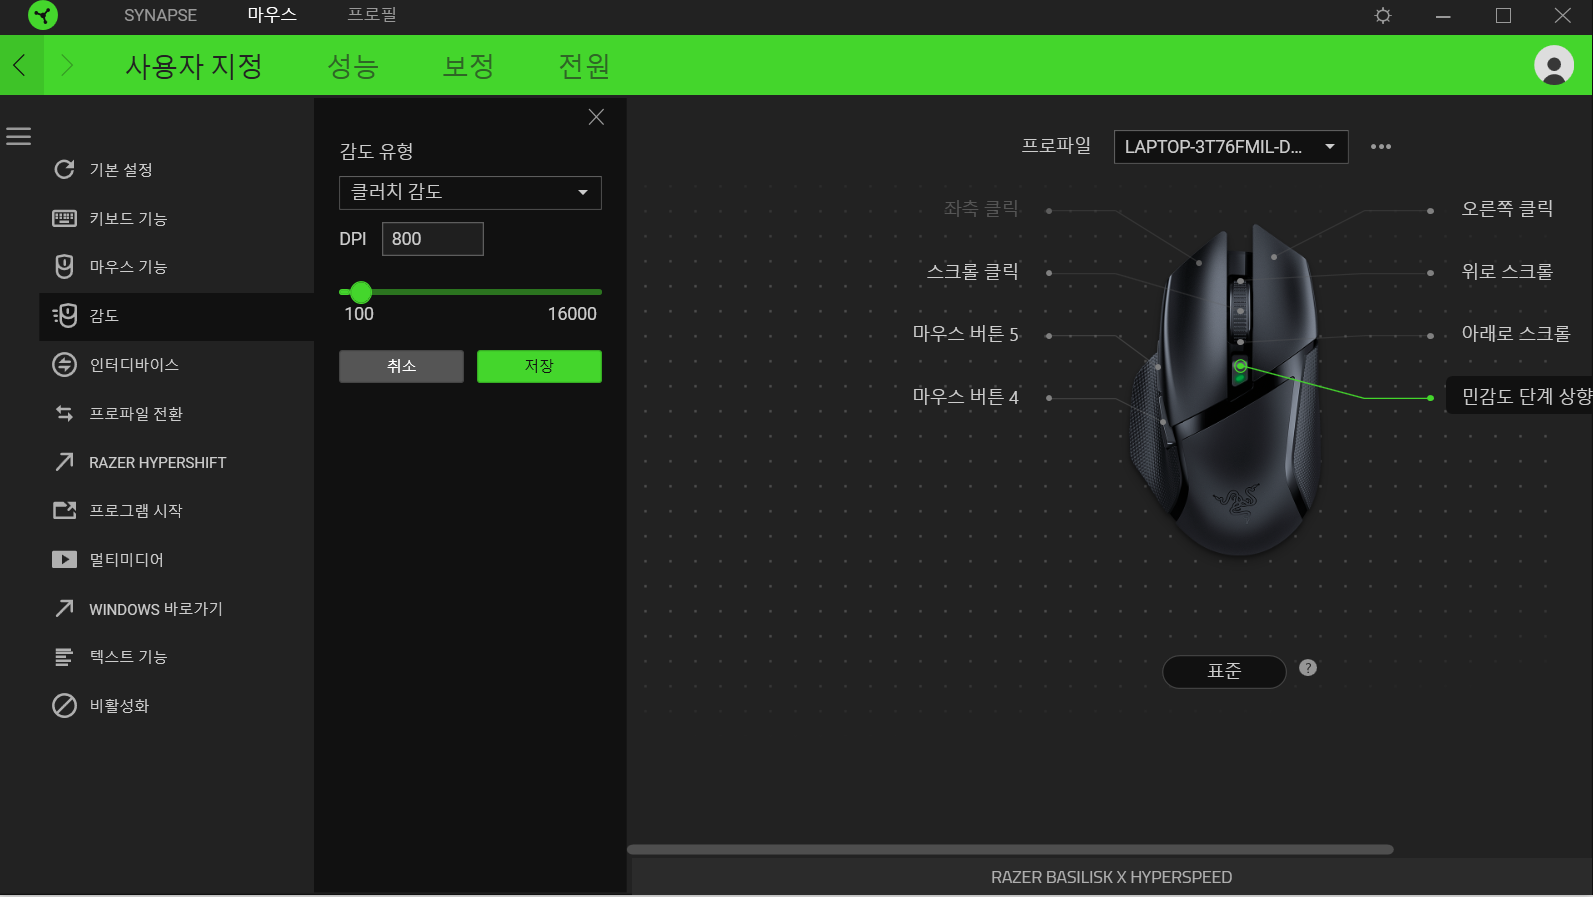Click the 취소 cancel button
The width and height of the screenshot is (1593, 897).
pos(401,366)
